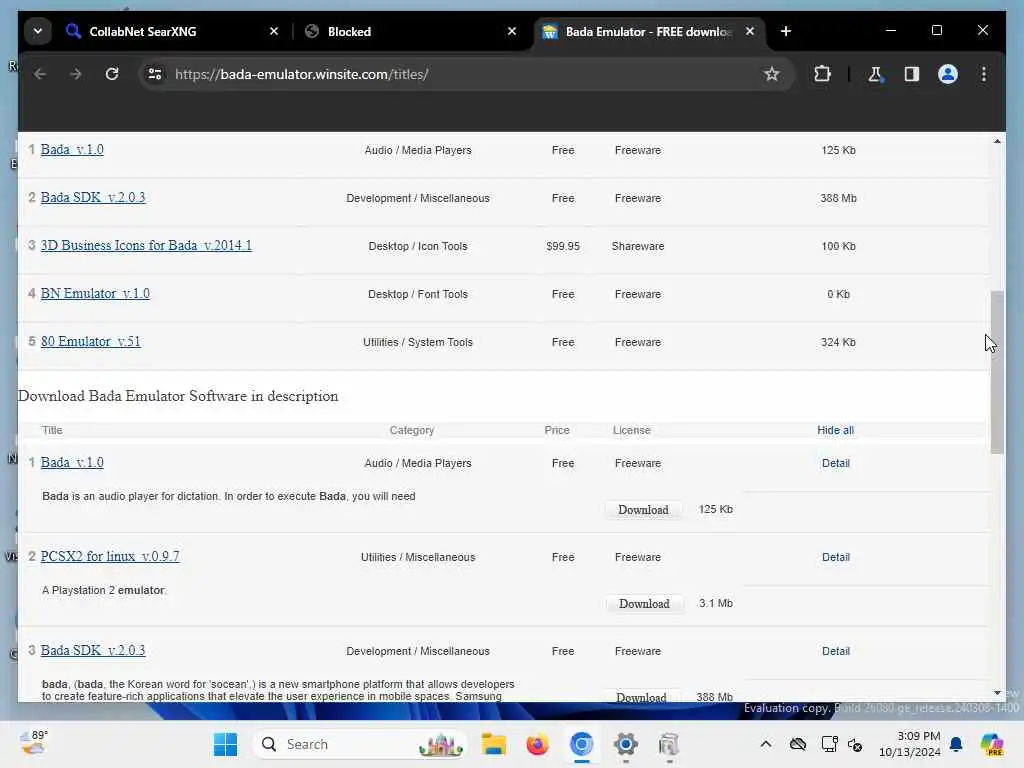Select the 388 Mb size in top list

(x=838, y=198)
